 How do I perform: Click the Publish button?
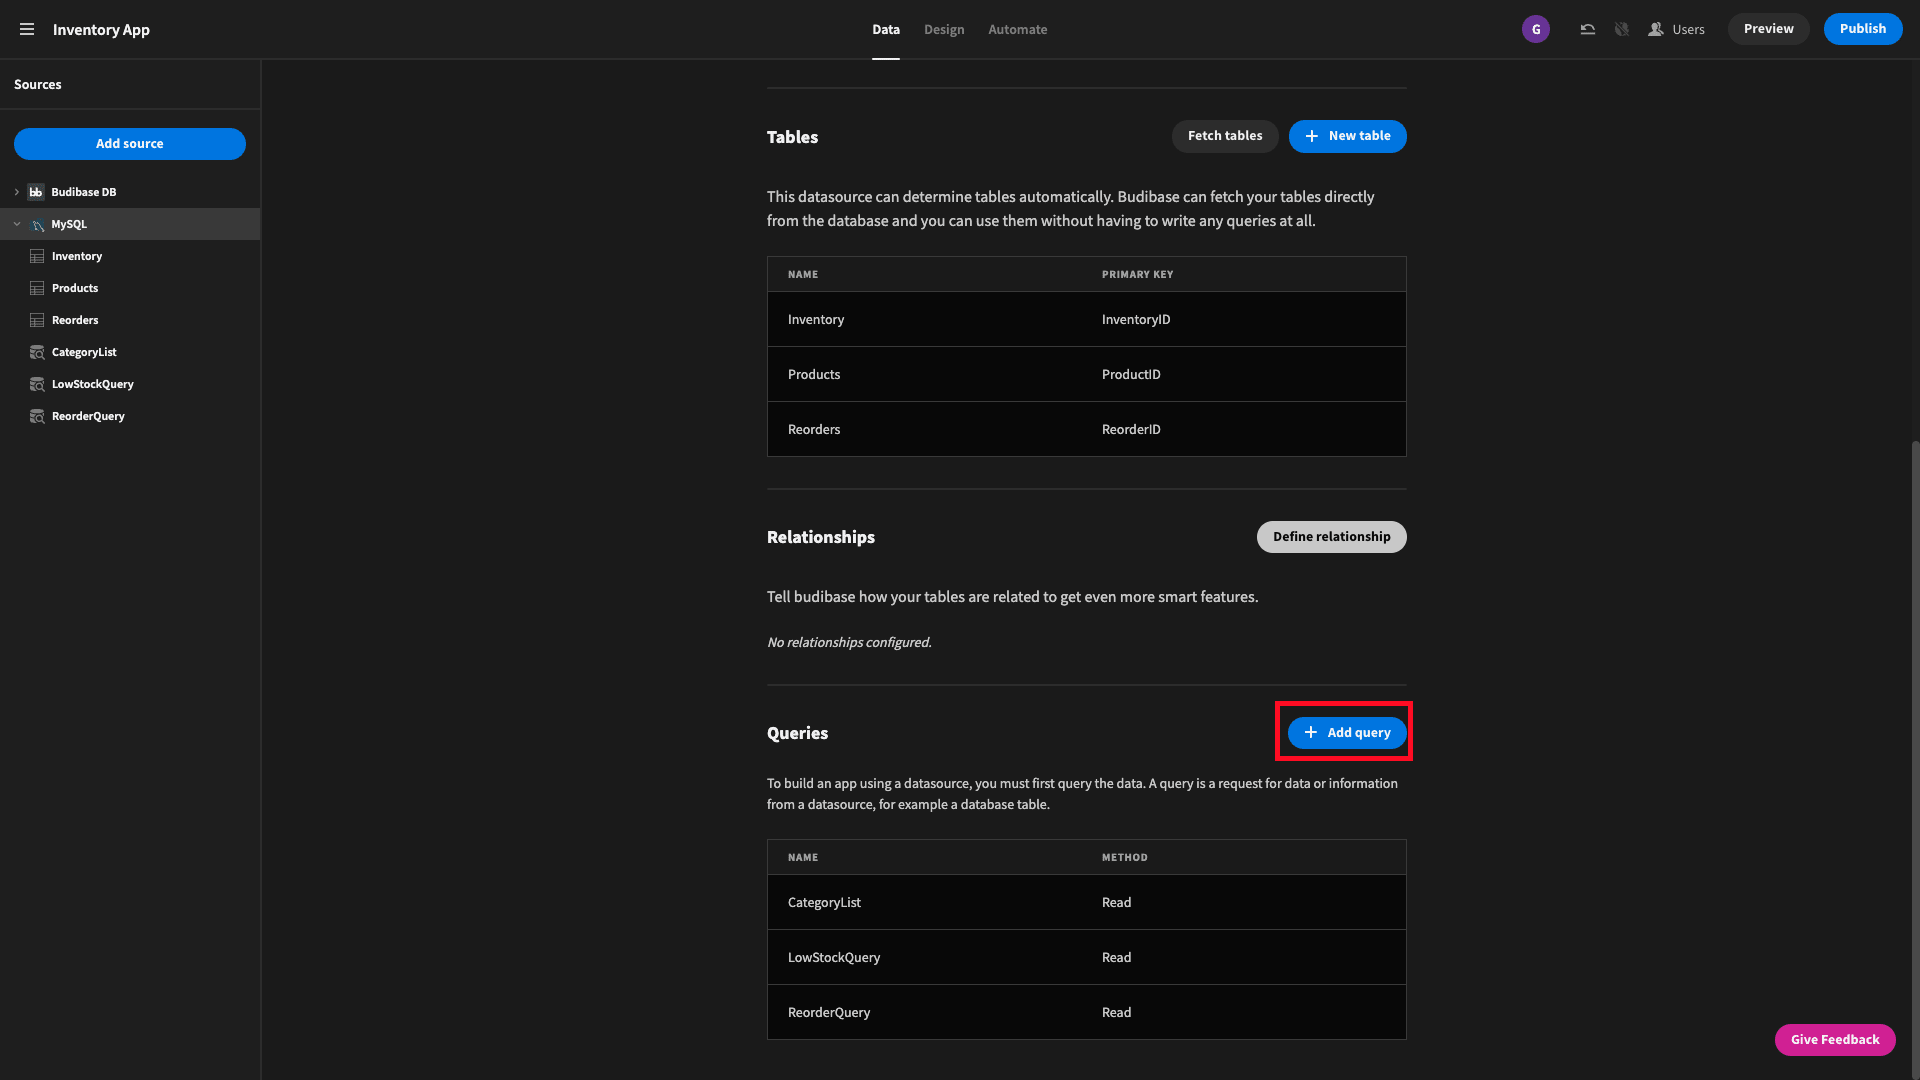click(x=1862, y=29)
